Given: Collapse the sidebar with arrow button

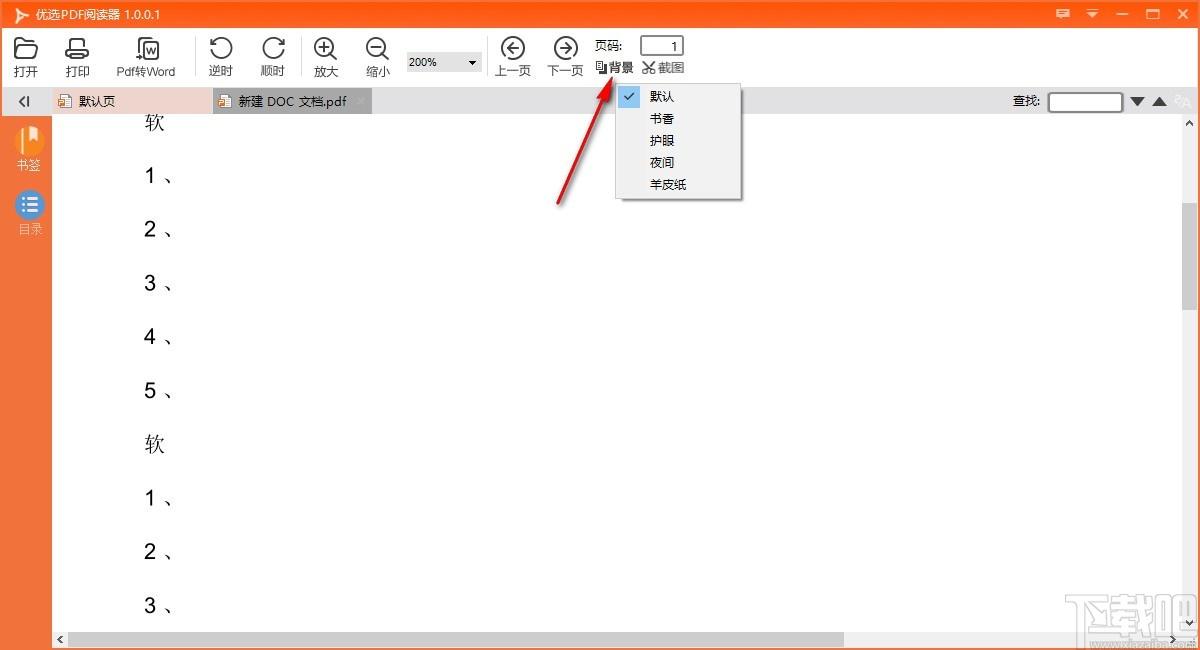Looking at the screenshot, I should pos(25,101).
